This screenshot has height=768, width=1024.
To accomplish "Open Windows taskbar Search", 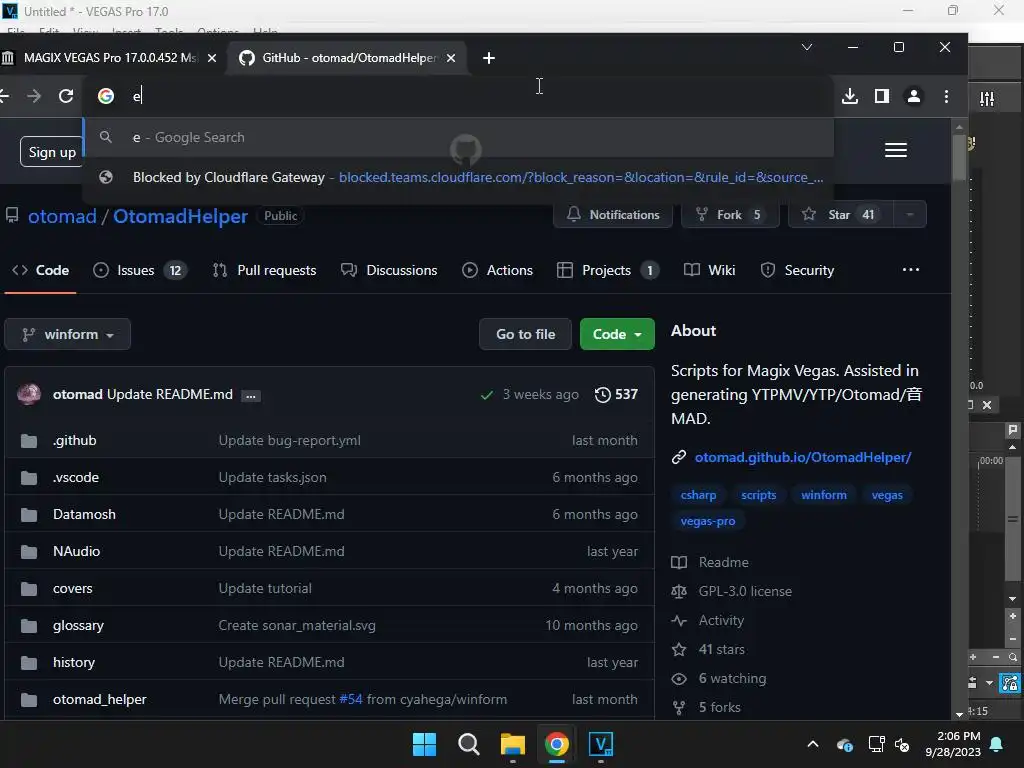I will (468, 744).
